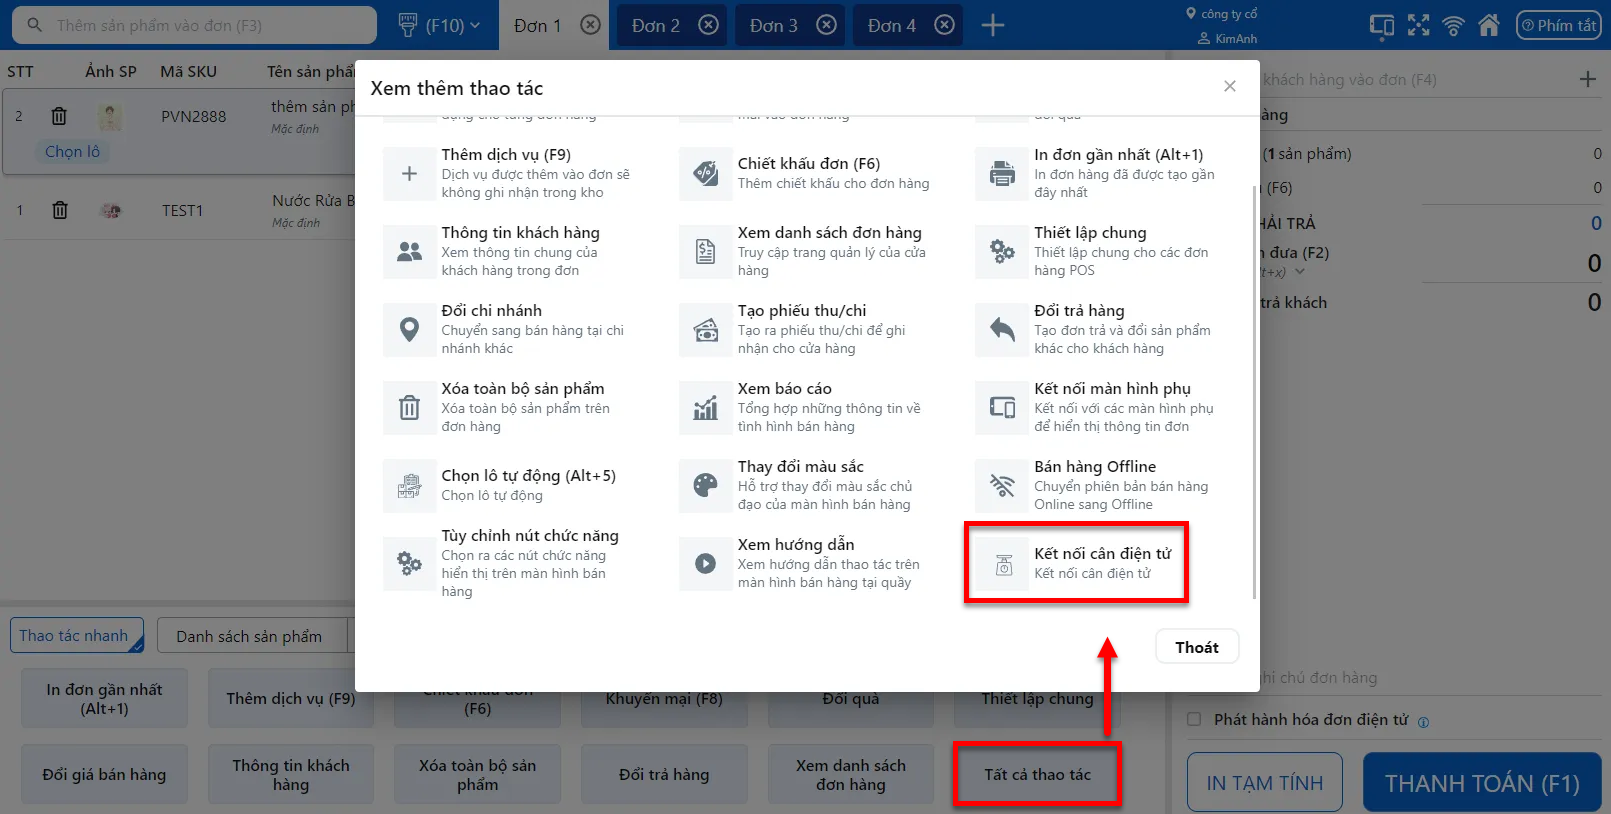Screen dimensions: 1611x814
Task: Switch to the Đơn 4 tab
Action: pyautogui.click(x=891, y=26)
